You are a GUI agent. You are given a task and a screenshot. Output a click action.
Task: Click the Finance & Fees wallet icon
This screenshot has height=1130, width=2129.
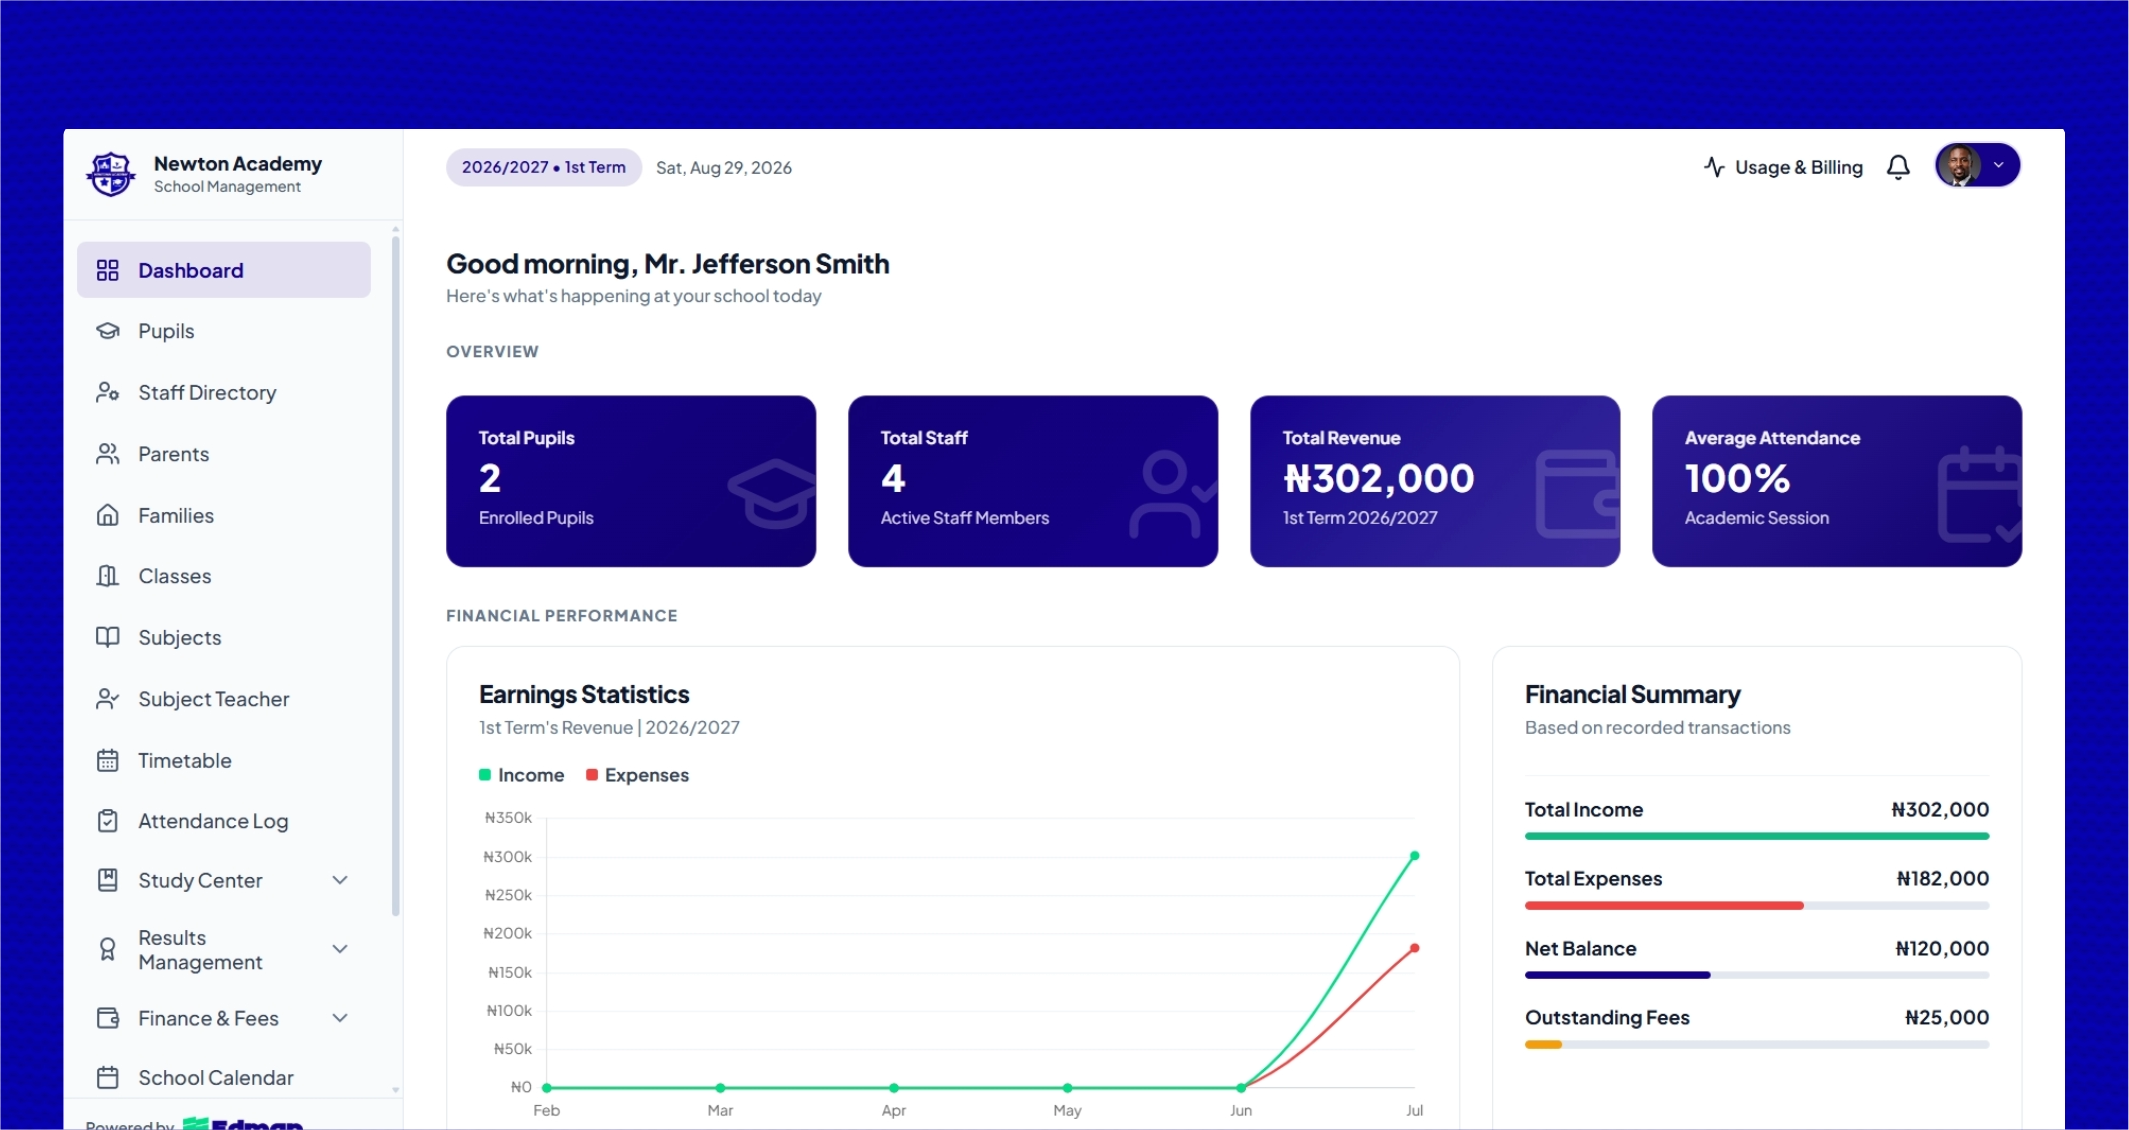click(x=107, y=1018)
